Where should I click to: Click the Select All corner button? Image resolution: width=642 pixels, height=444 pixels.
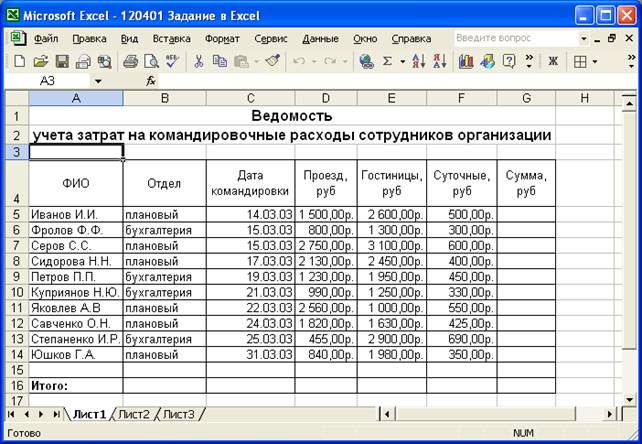[x=17, y=98]
